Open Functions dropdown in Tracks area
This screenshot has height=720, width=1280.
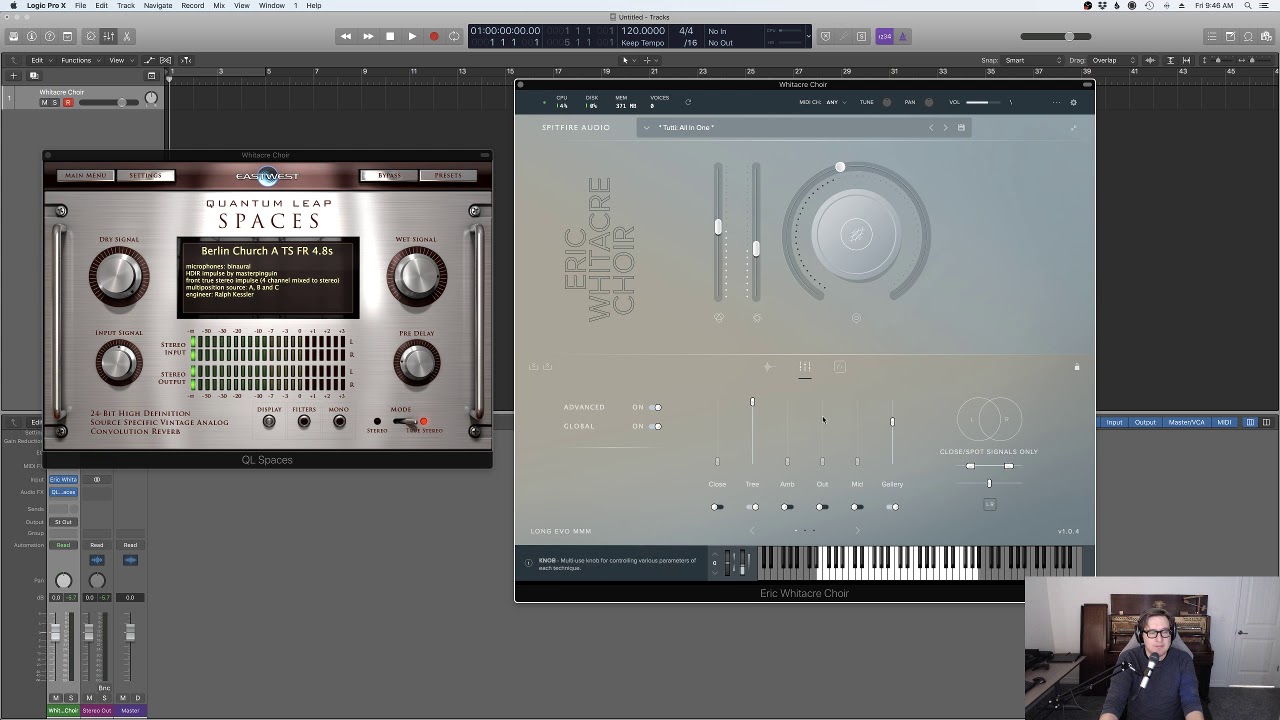[79, 60]
